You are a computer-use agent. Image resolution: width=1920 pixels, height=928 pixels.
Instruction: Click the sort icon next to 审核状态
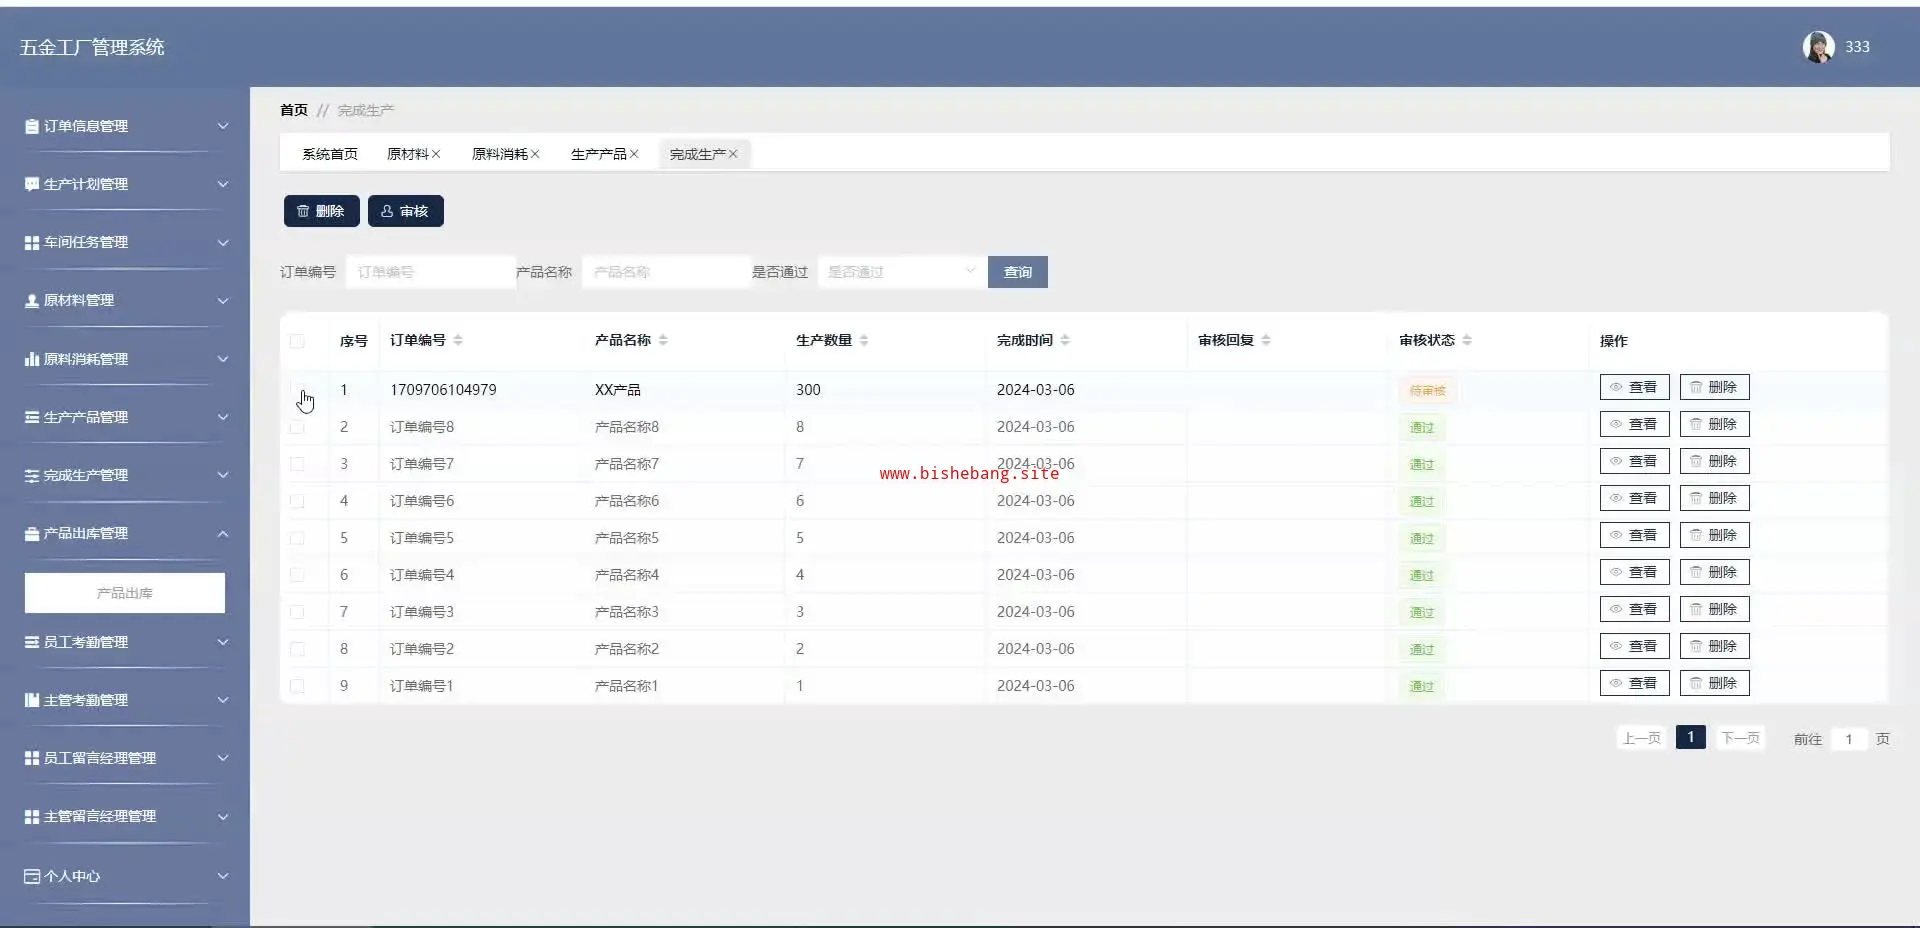point(1467,341)
